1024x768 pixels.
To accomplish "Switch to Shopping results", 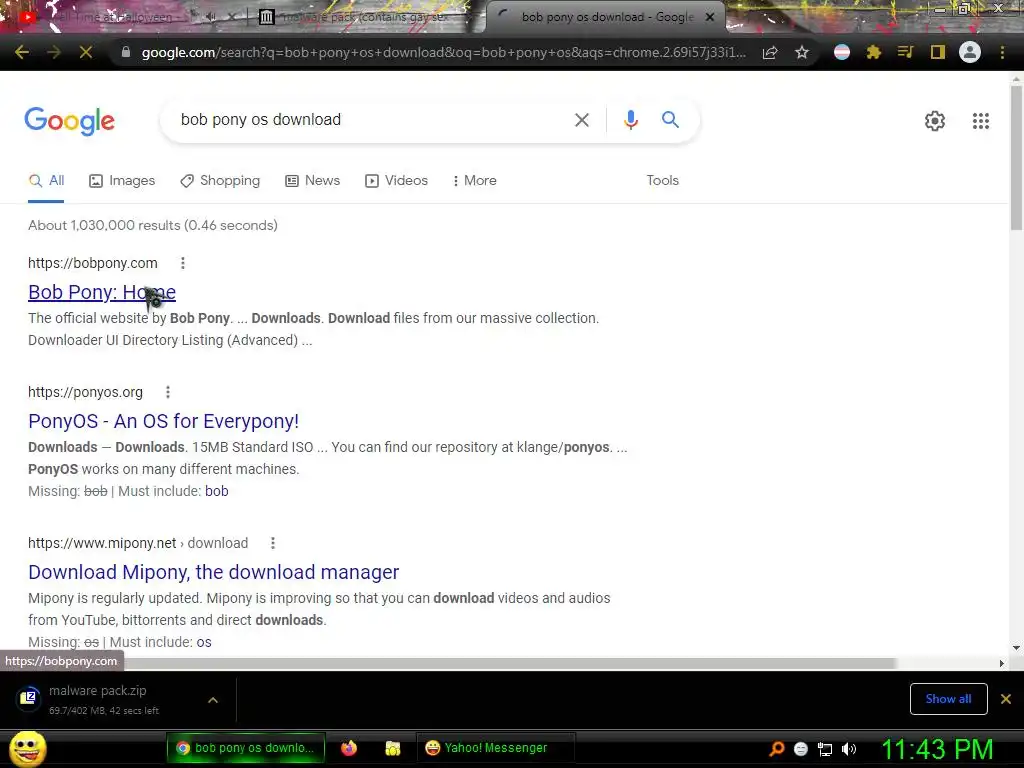I will pos(220,180).
